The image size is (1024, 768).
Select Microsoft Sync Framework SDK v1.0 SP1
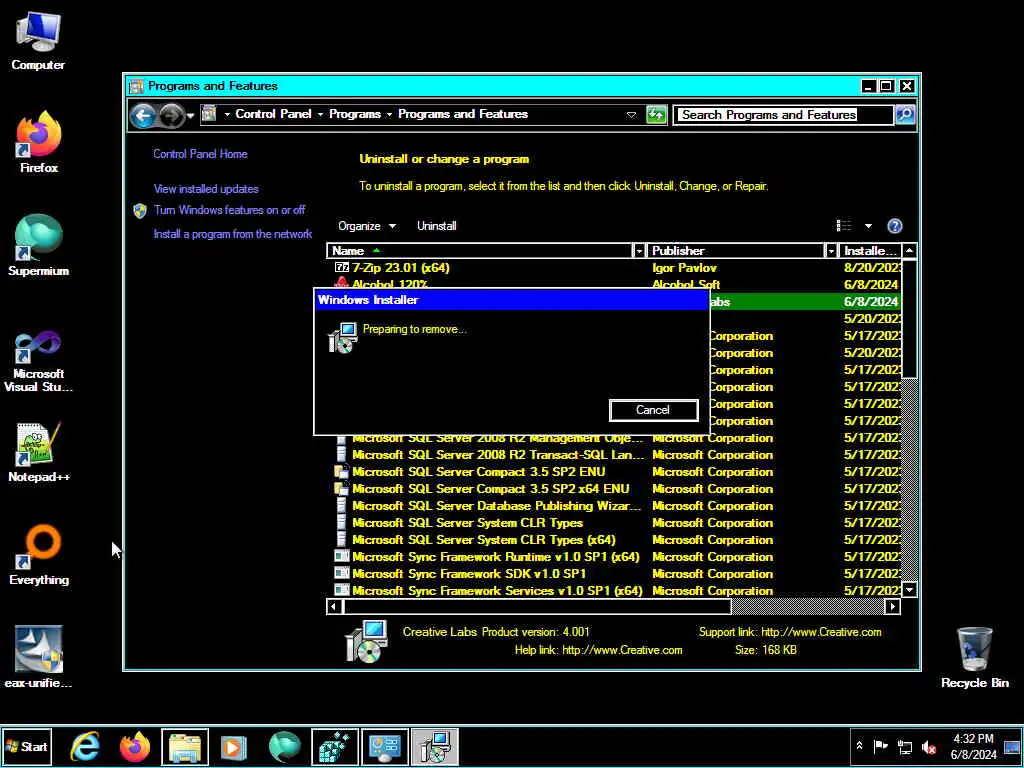click(614, 573)
